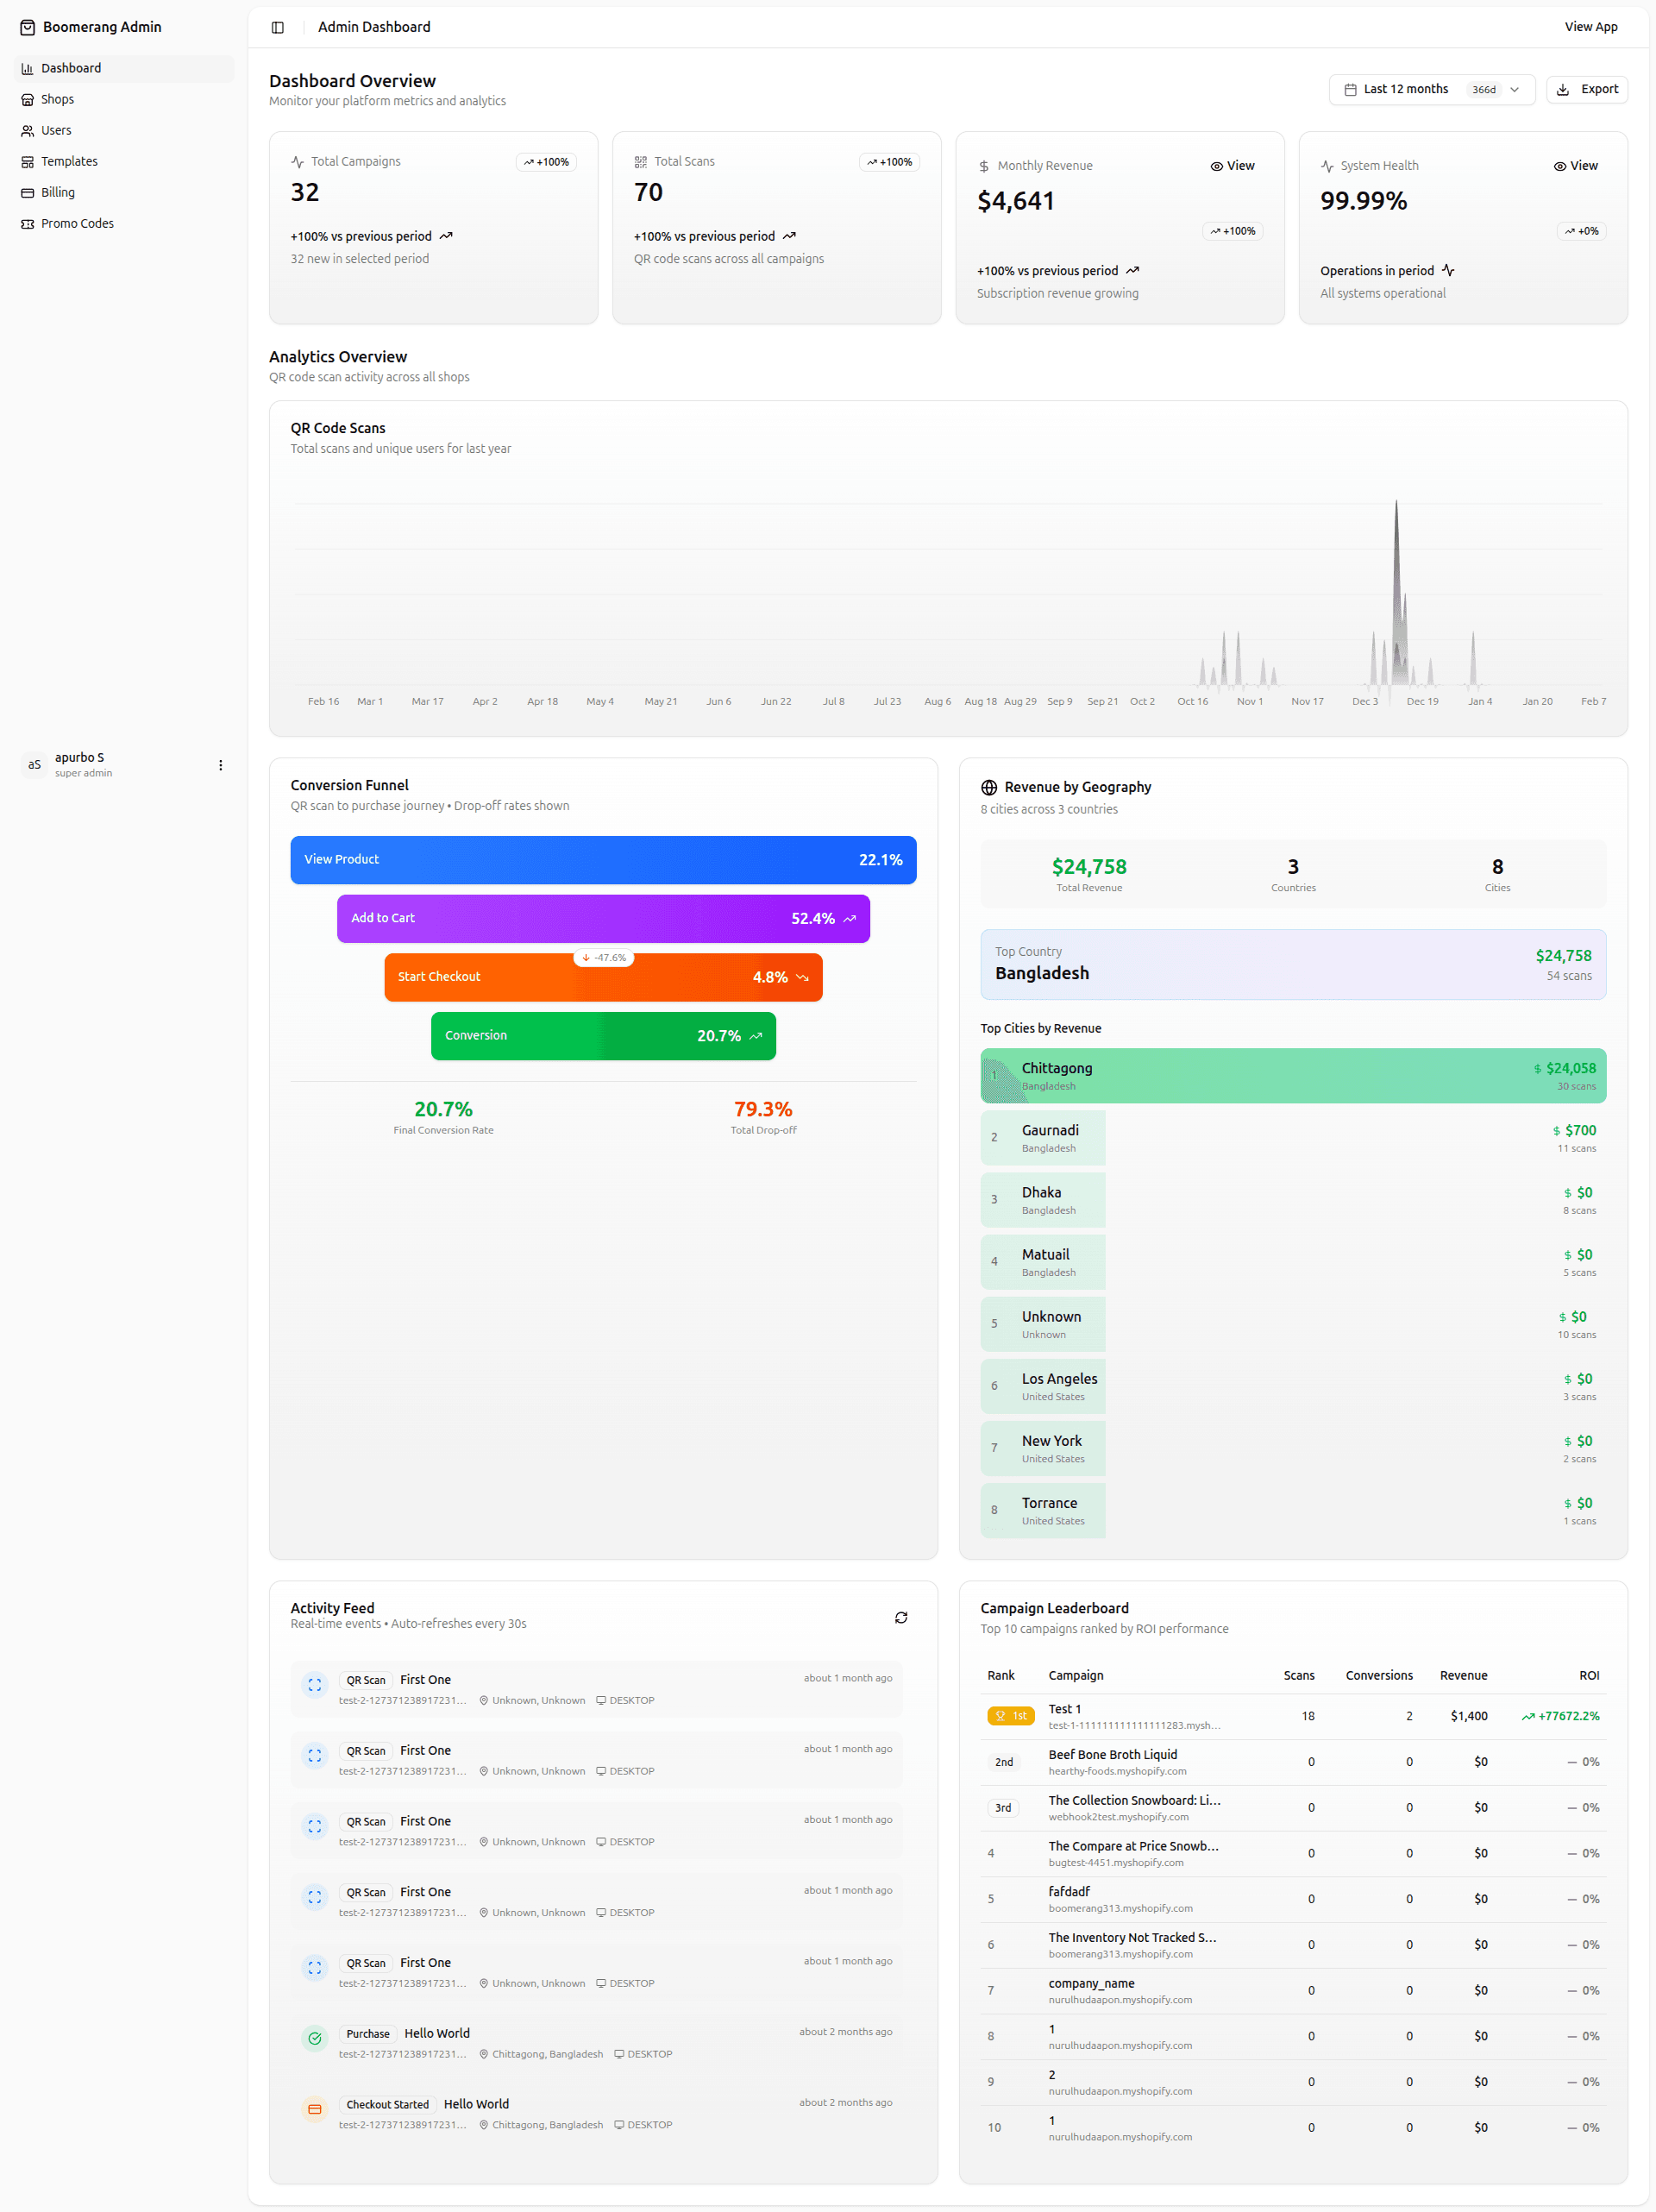Click the Start Checkout funnel stage
1656x2212 pixels.
click(x=603, y=977)
